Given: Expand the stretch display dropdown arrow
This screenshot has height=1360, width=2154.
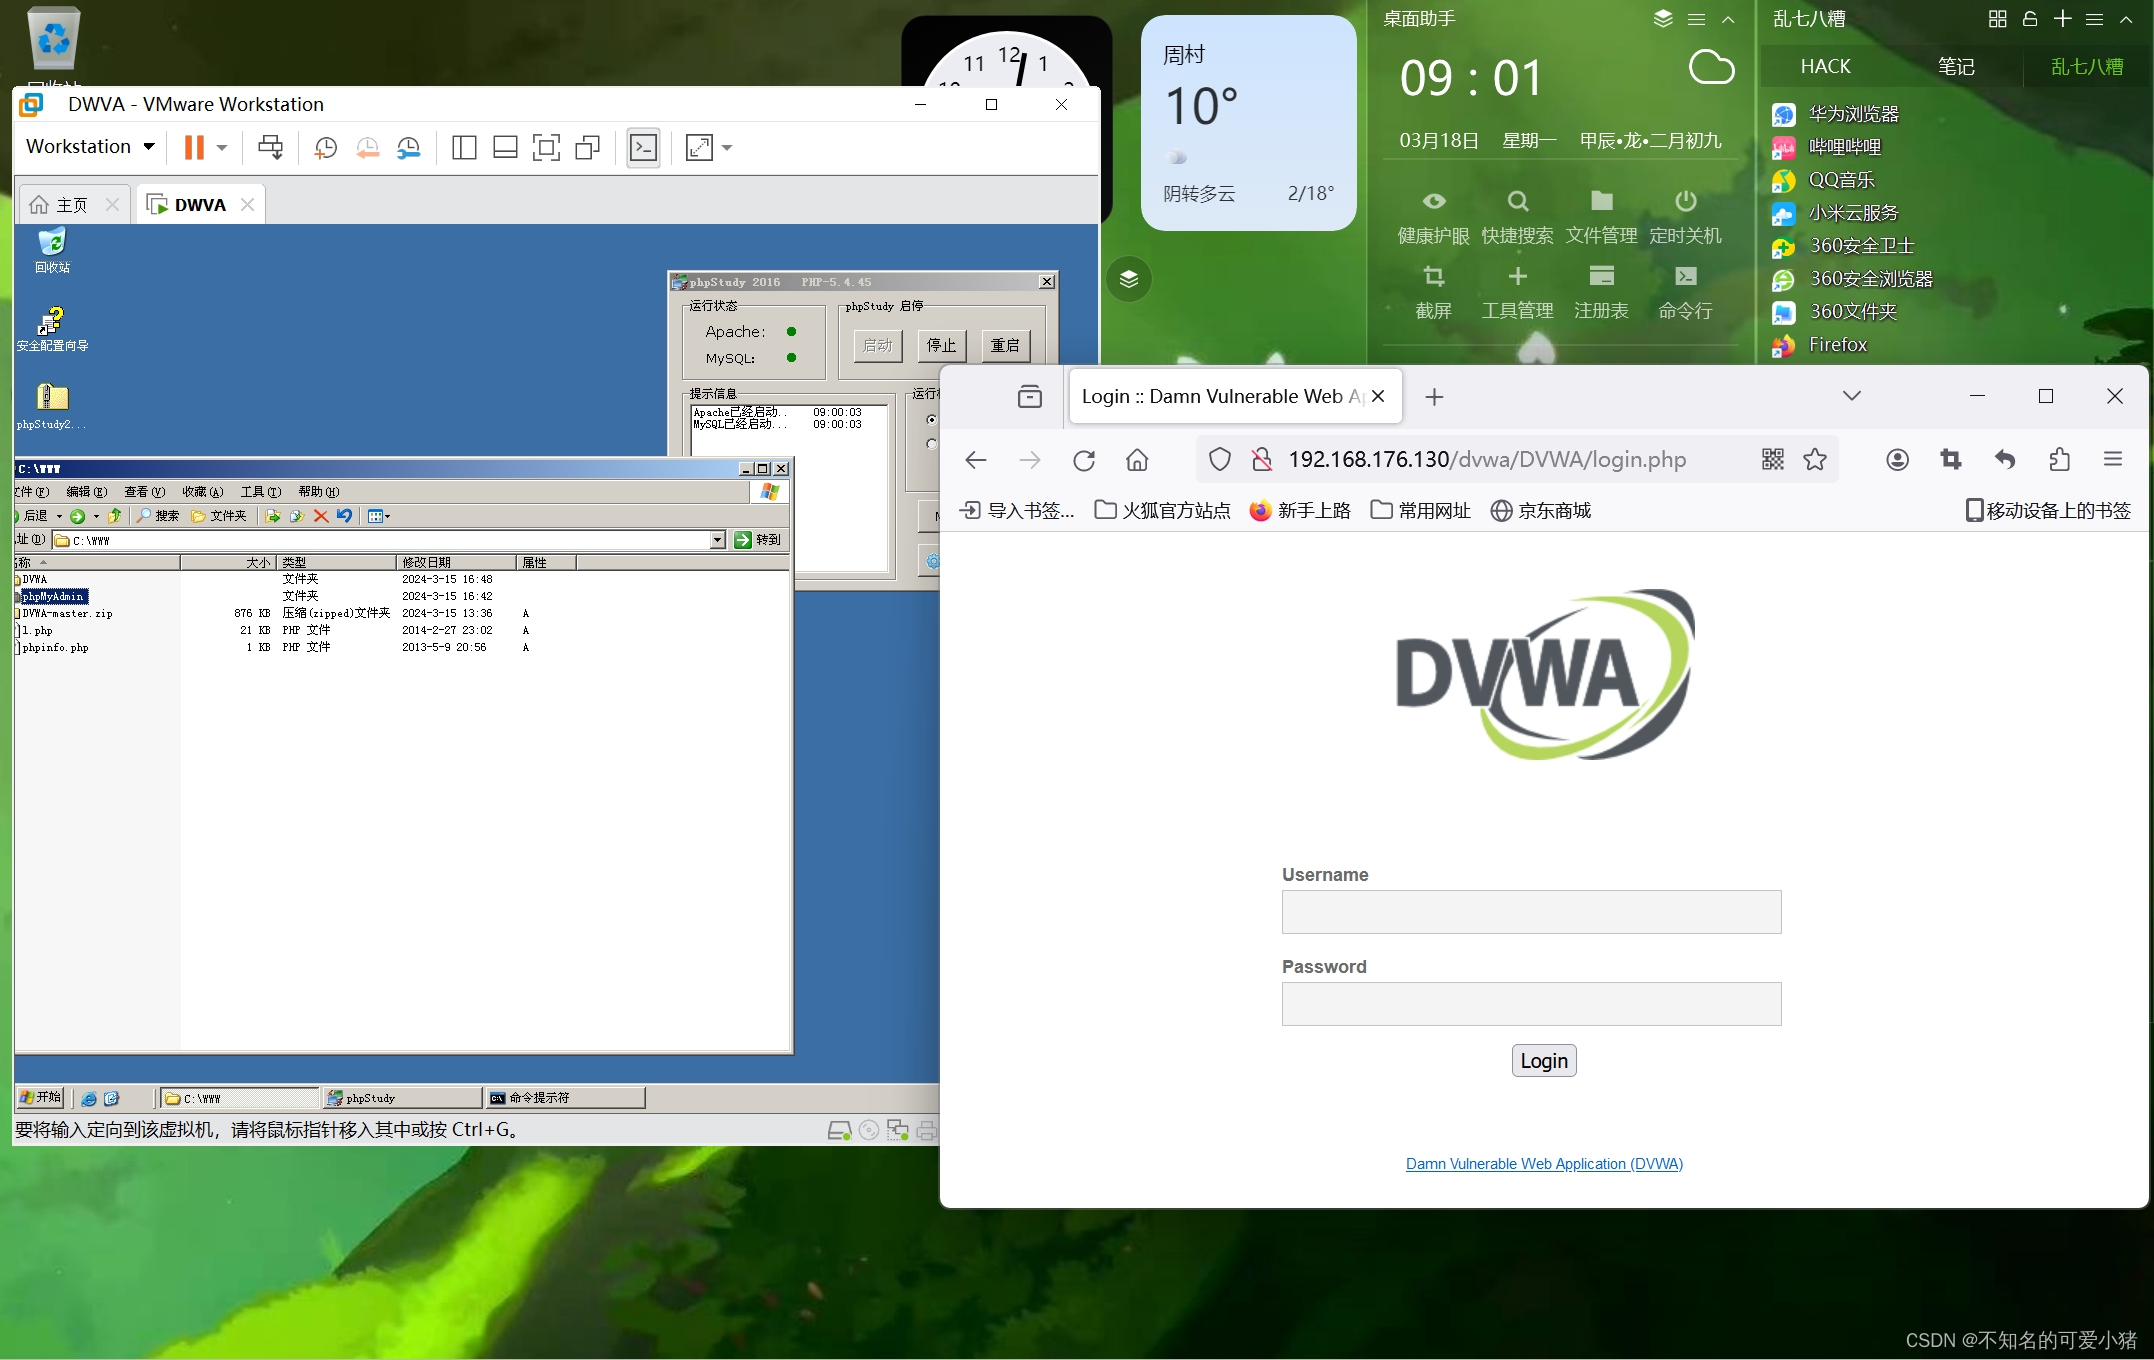Looking at the screenshot, I should point(727,148).
